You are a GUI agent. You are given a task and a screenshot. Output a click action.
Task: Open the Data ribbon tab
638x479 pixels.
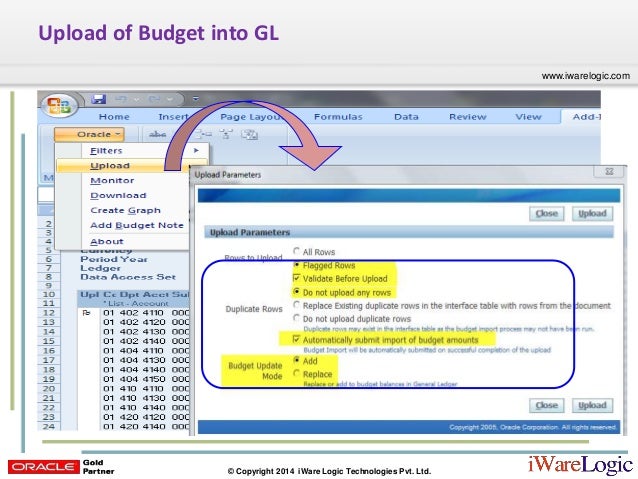tap(406, 117)
